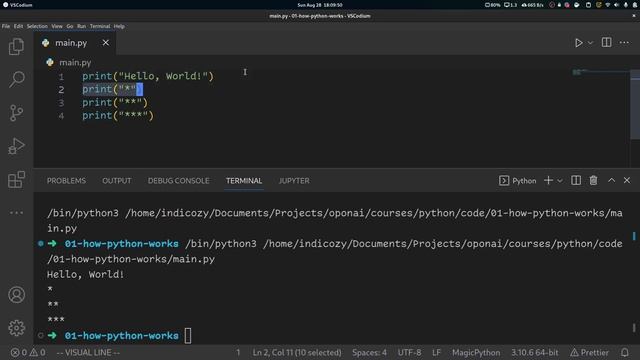Open the Source Control view
Image resolution: width=640 pixels, height=360 pixels.
click(16, 113)
